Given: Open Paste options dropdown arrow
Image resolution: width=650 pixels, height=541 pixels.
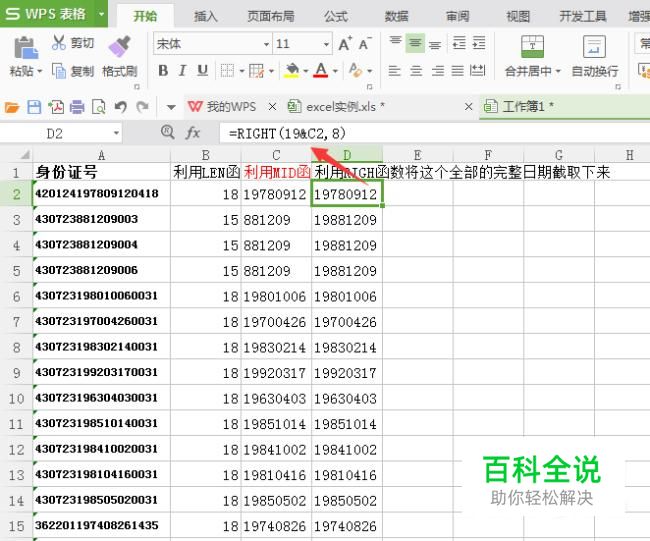Looking at the screenshot, I should click(x=40, y=71).
